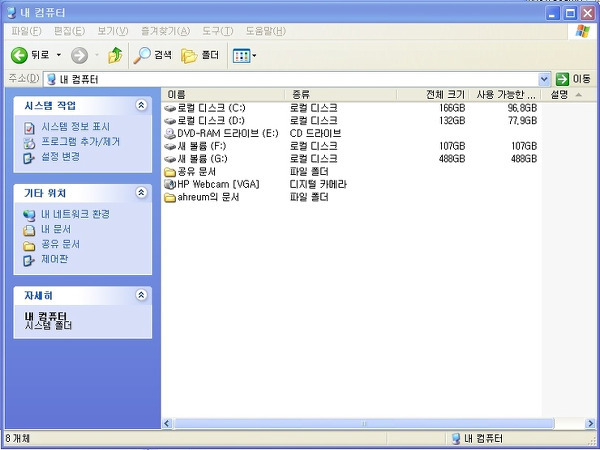Click the Windows flag logo icon
Screen dimensions: 600x450
583,31
